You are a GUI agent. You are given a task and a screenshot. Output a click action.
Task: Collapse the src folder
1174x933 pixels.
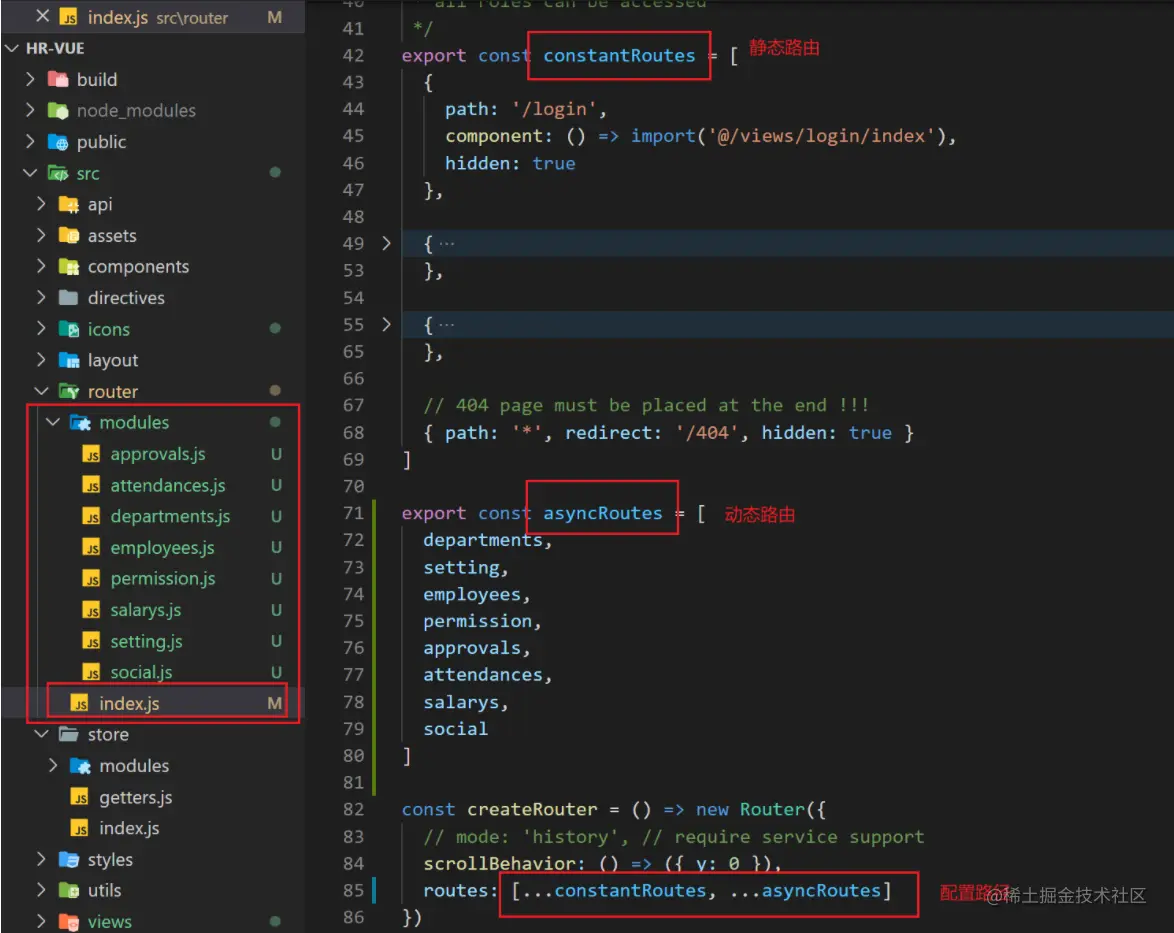tap(31, 172)
